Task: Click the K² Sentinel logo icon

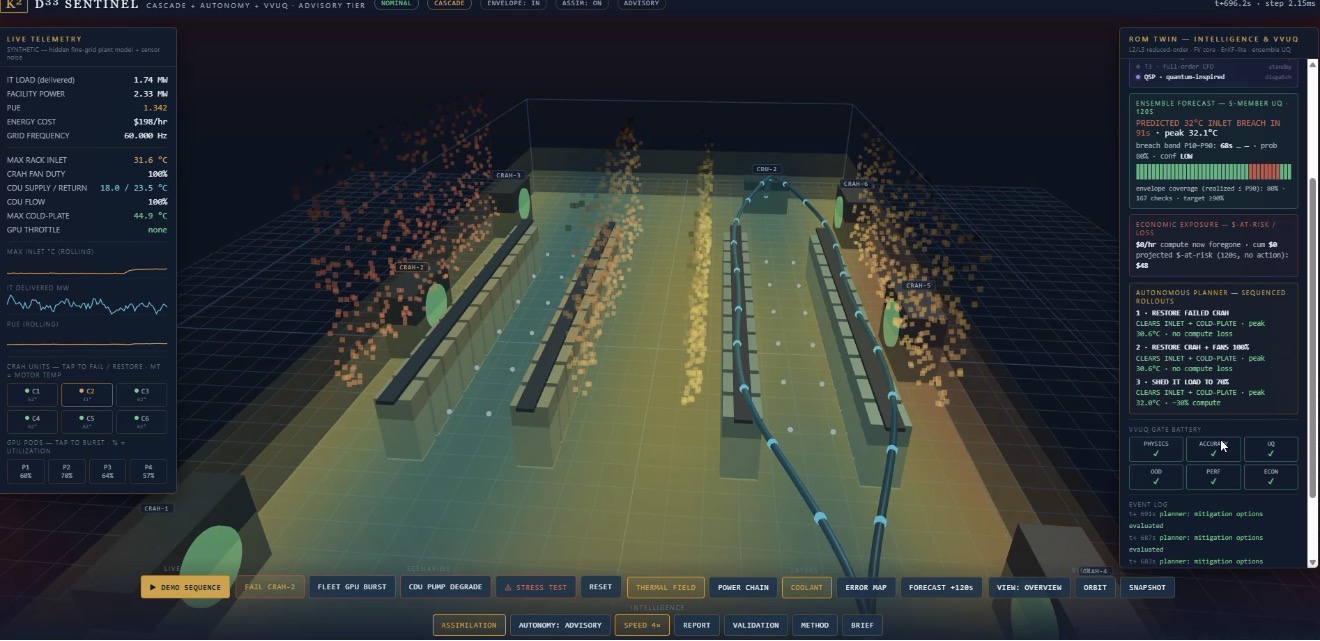Action: point(13,5)
